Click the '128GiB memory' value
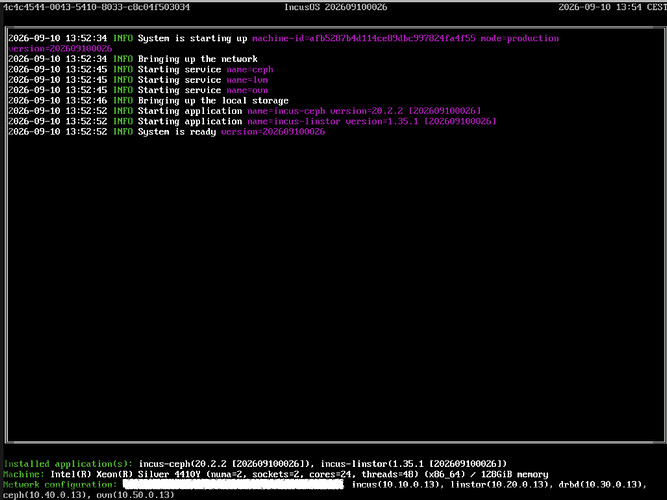 coord(515,474)
